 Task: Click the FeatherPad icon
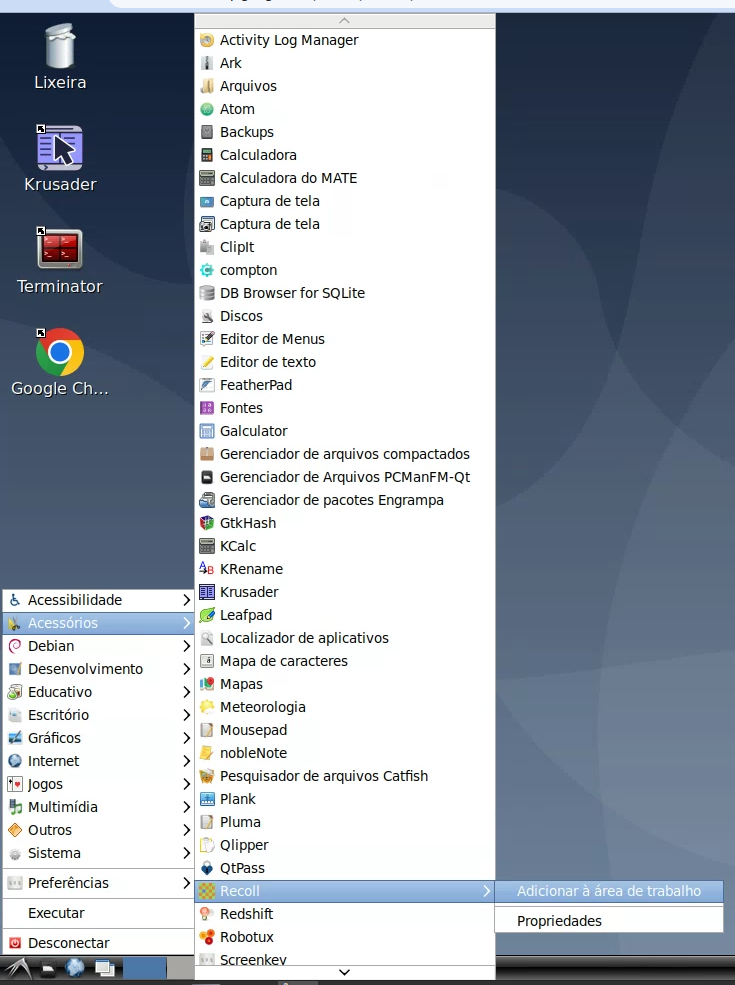tap(207, 385)
